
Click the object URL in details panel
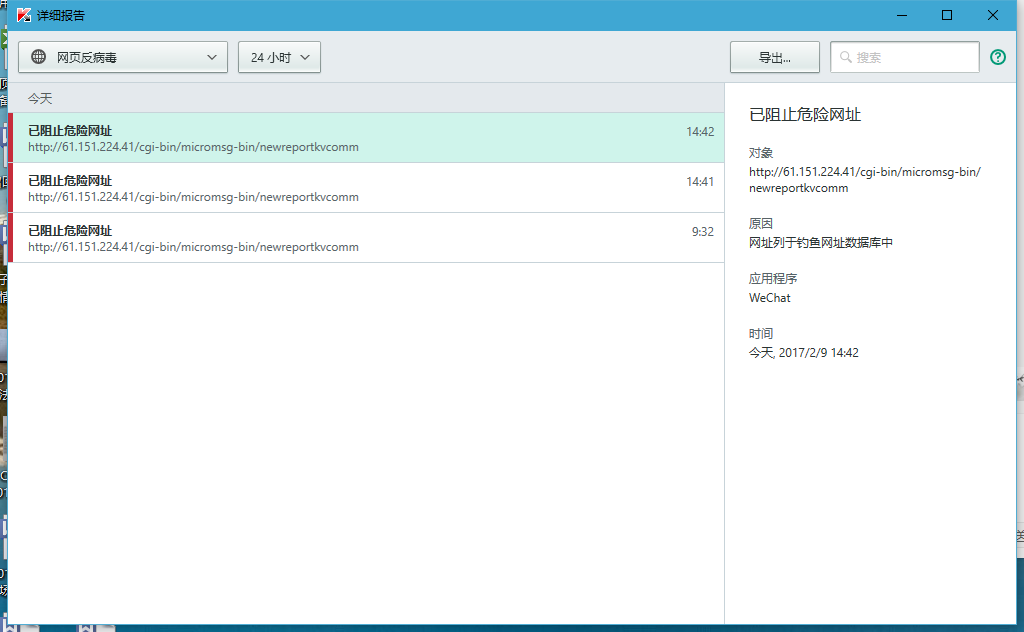coord(864,179)
